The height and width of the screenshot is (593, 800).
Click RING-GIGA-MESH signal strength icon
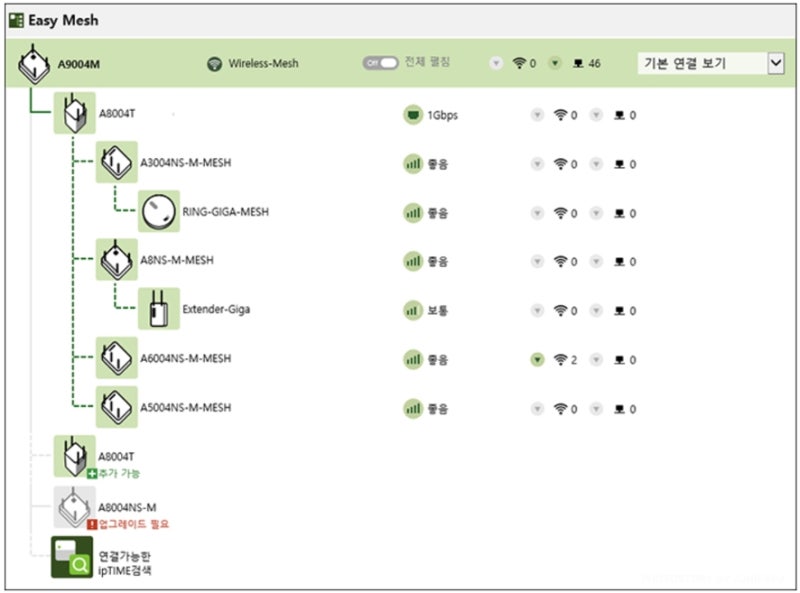click(x=413, y=213)
